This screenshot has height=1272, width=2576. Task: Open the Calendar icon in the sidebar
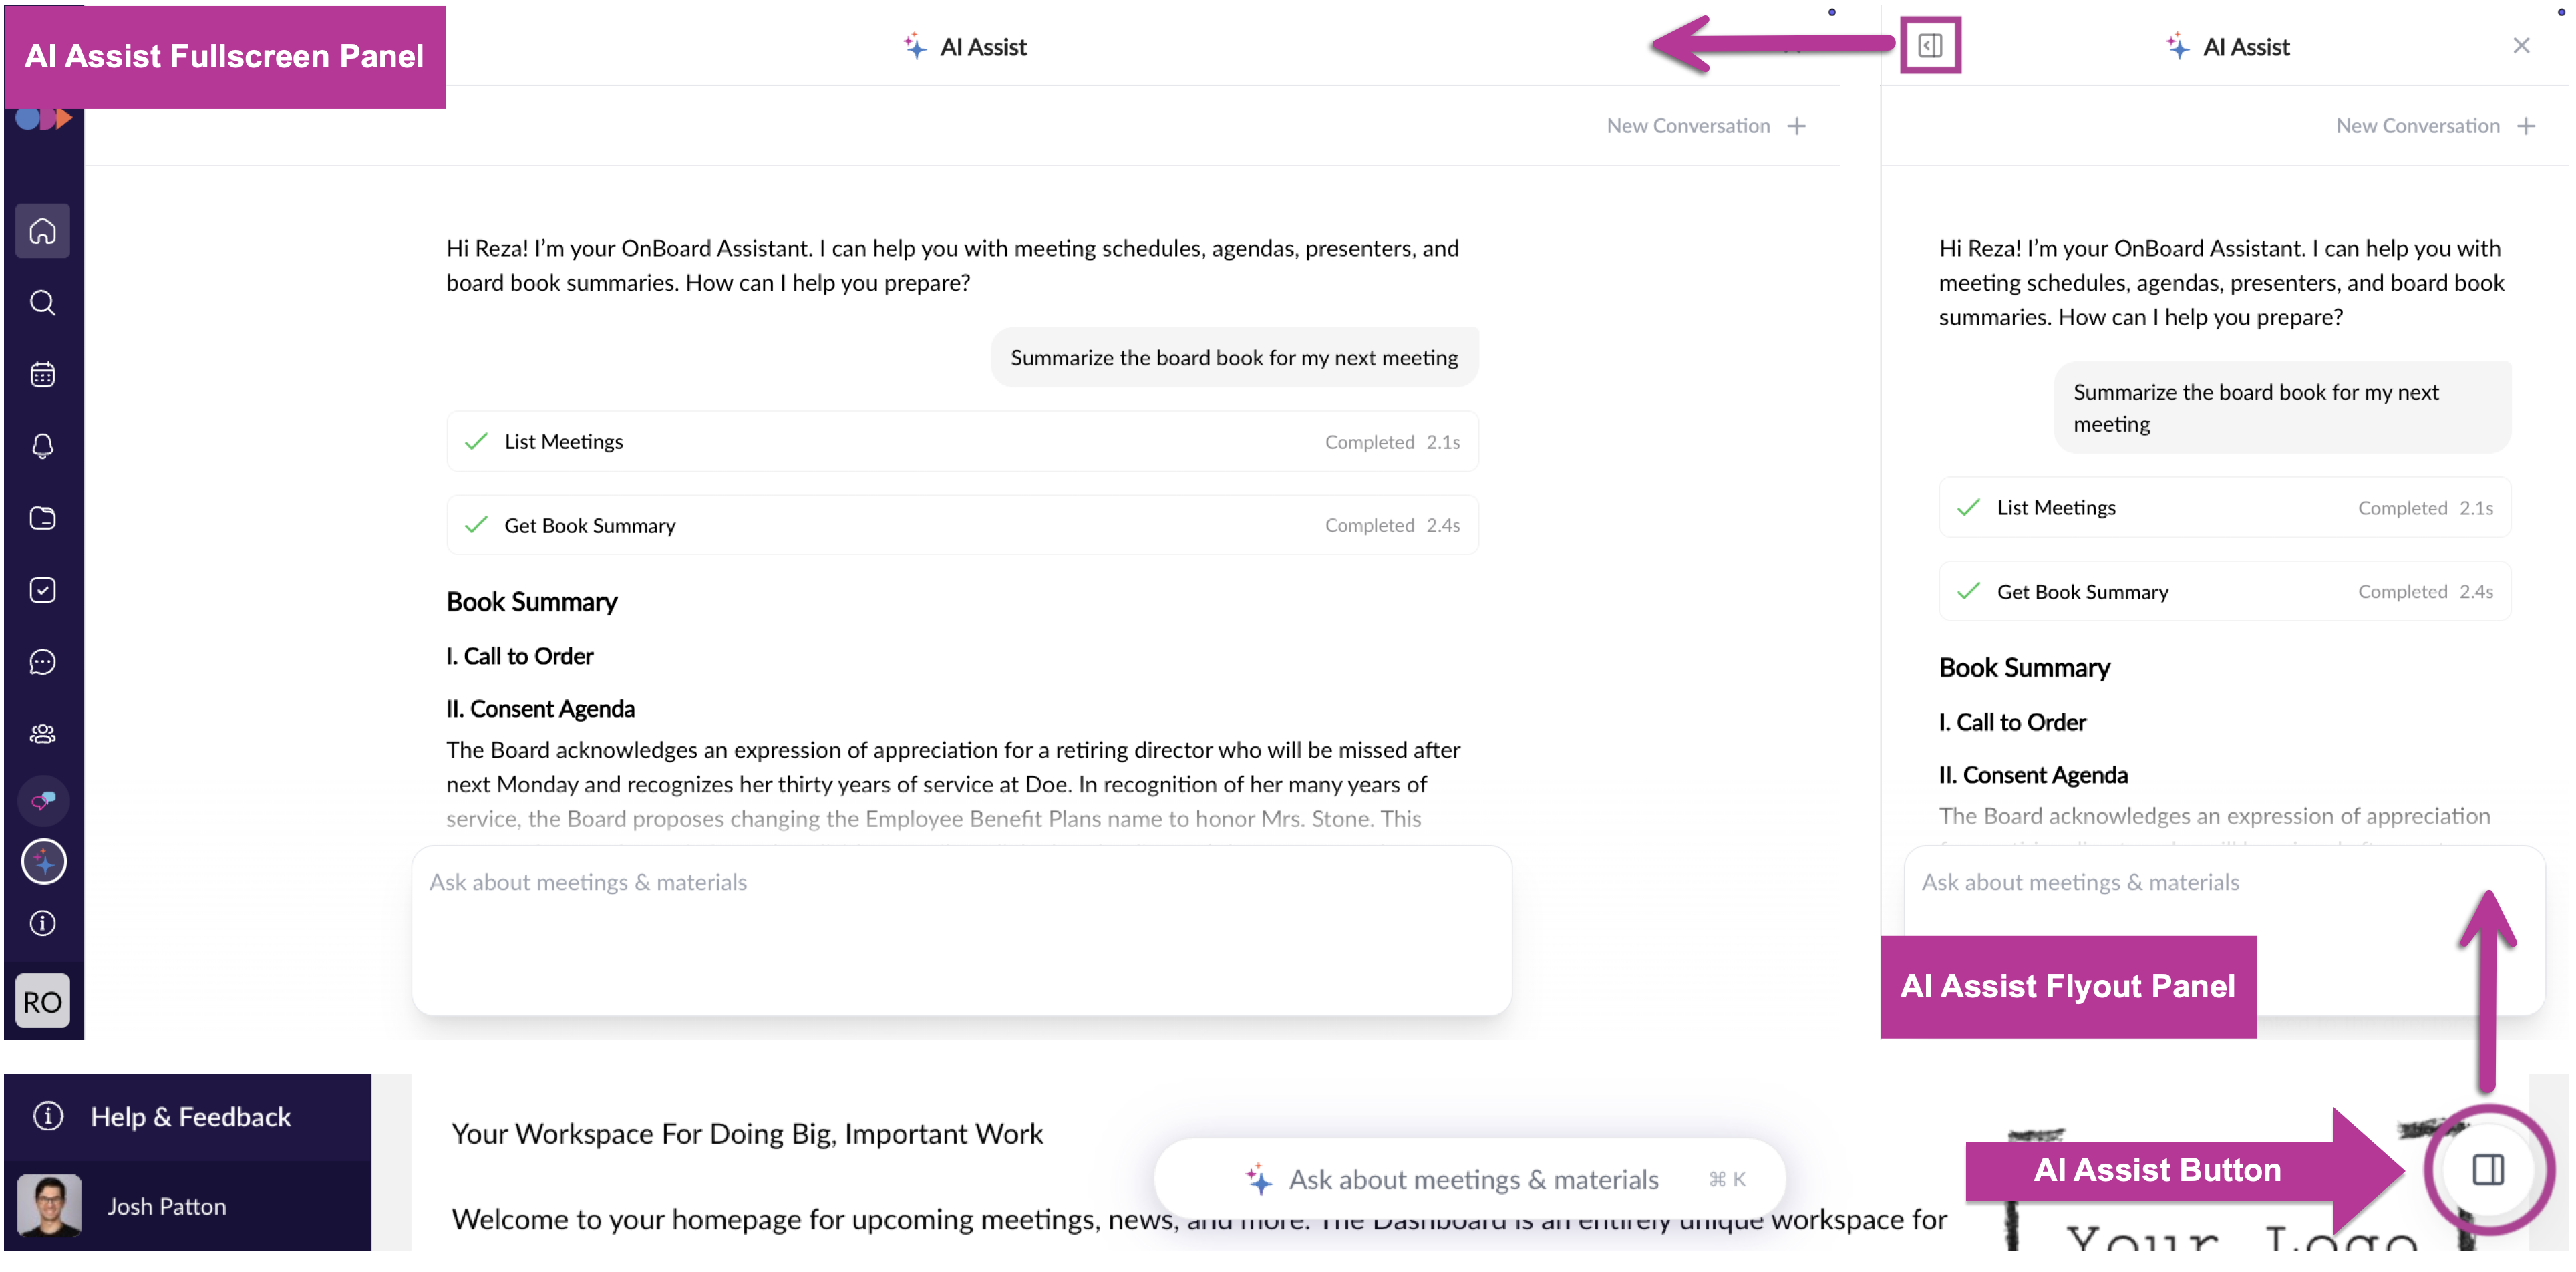tap(42, 375)
